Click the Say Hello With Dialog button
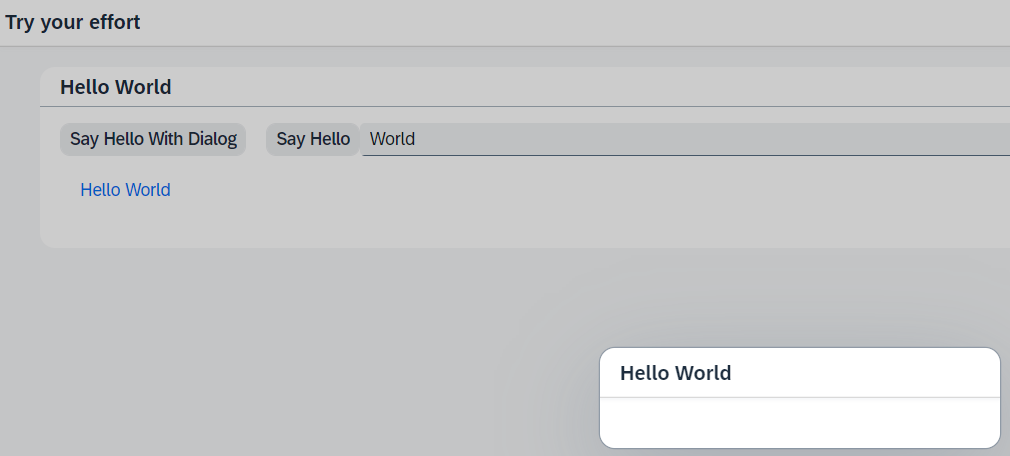This screenshot has height=456, width=1010. pos(153,139)
